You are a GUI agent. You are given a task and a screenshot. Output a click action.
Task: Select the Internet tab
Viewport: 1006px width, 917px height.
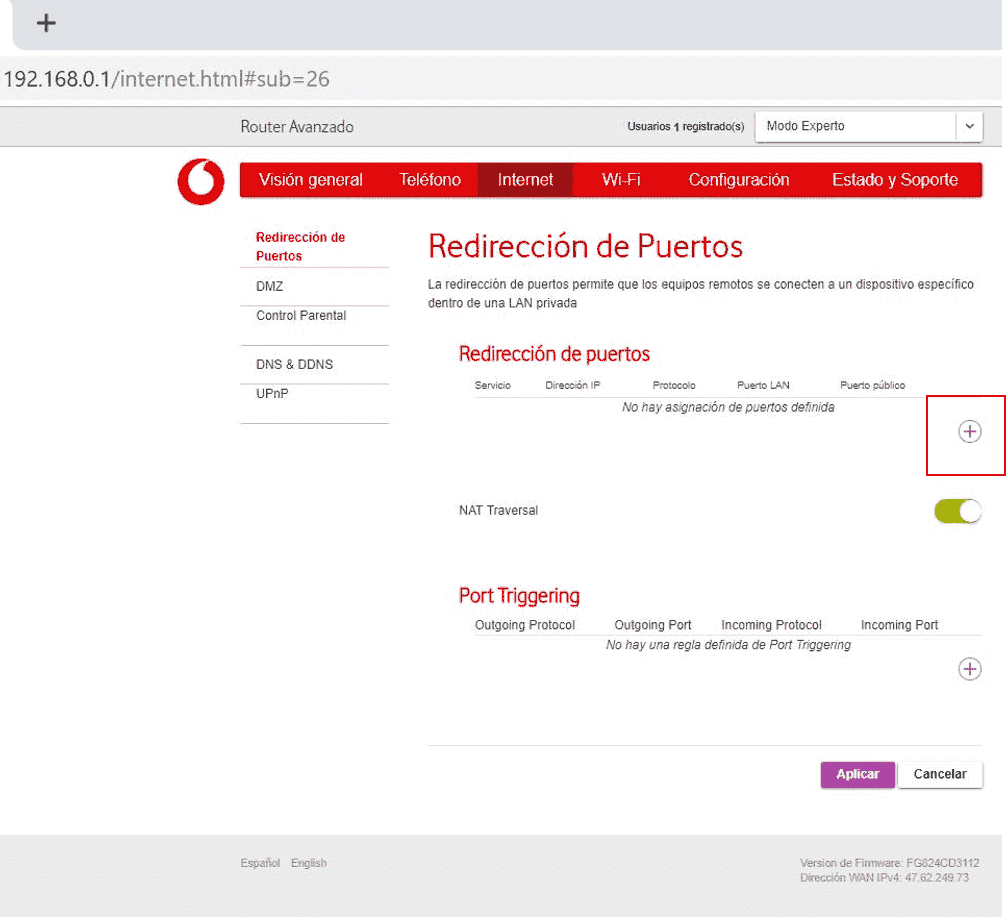click(x=525, y=180)
